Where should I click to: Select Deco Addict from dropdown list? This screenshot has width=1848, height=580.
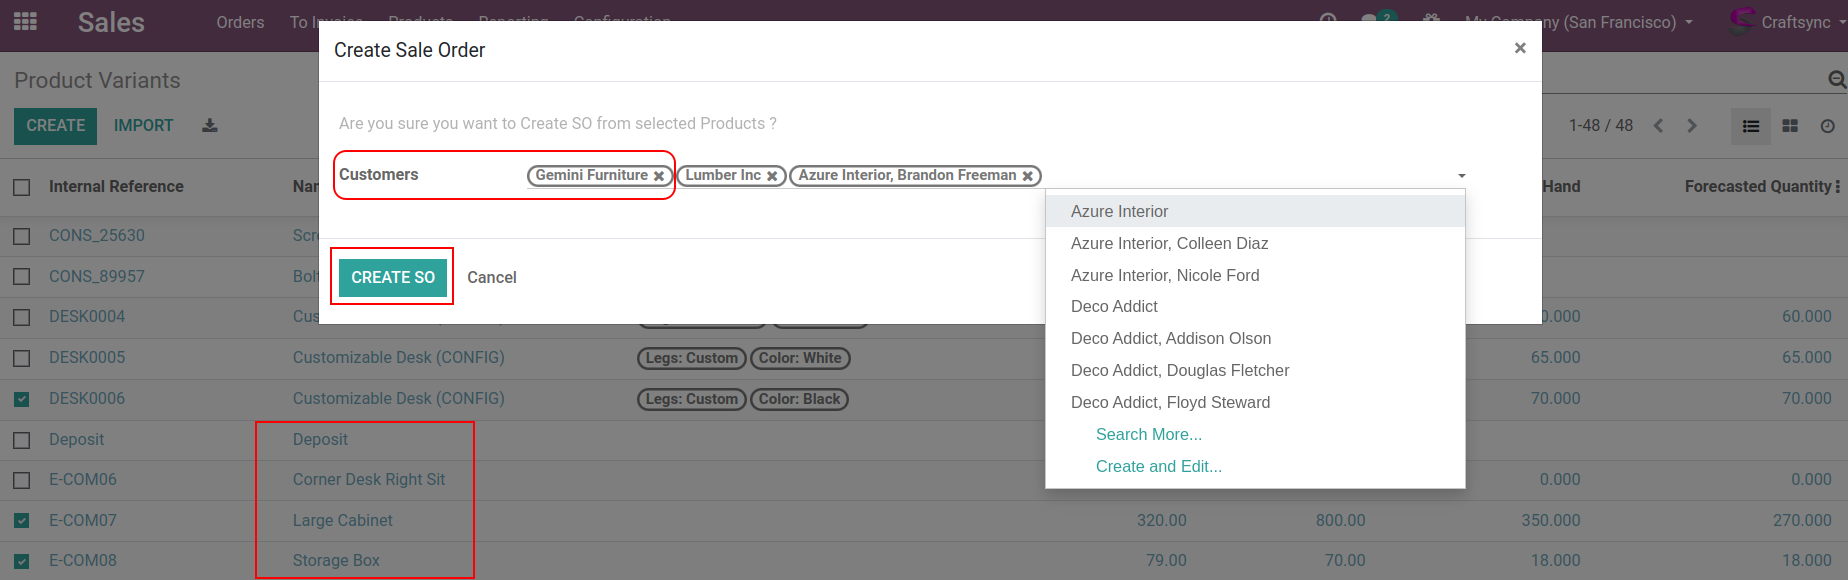point(1114,307)
